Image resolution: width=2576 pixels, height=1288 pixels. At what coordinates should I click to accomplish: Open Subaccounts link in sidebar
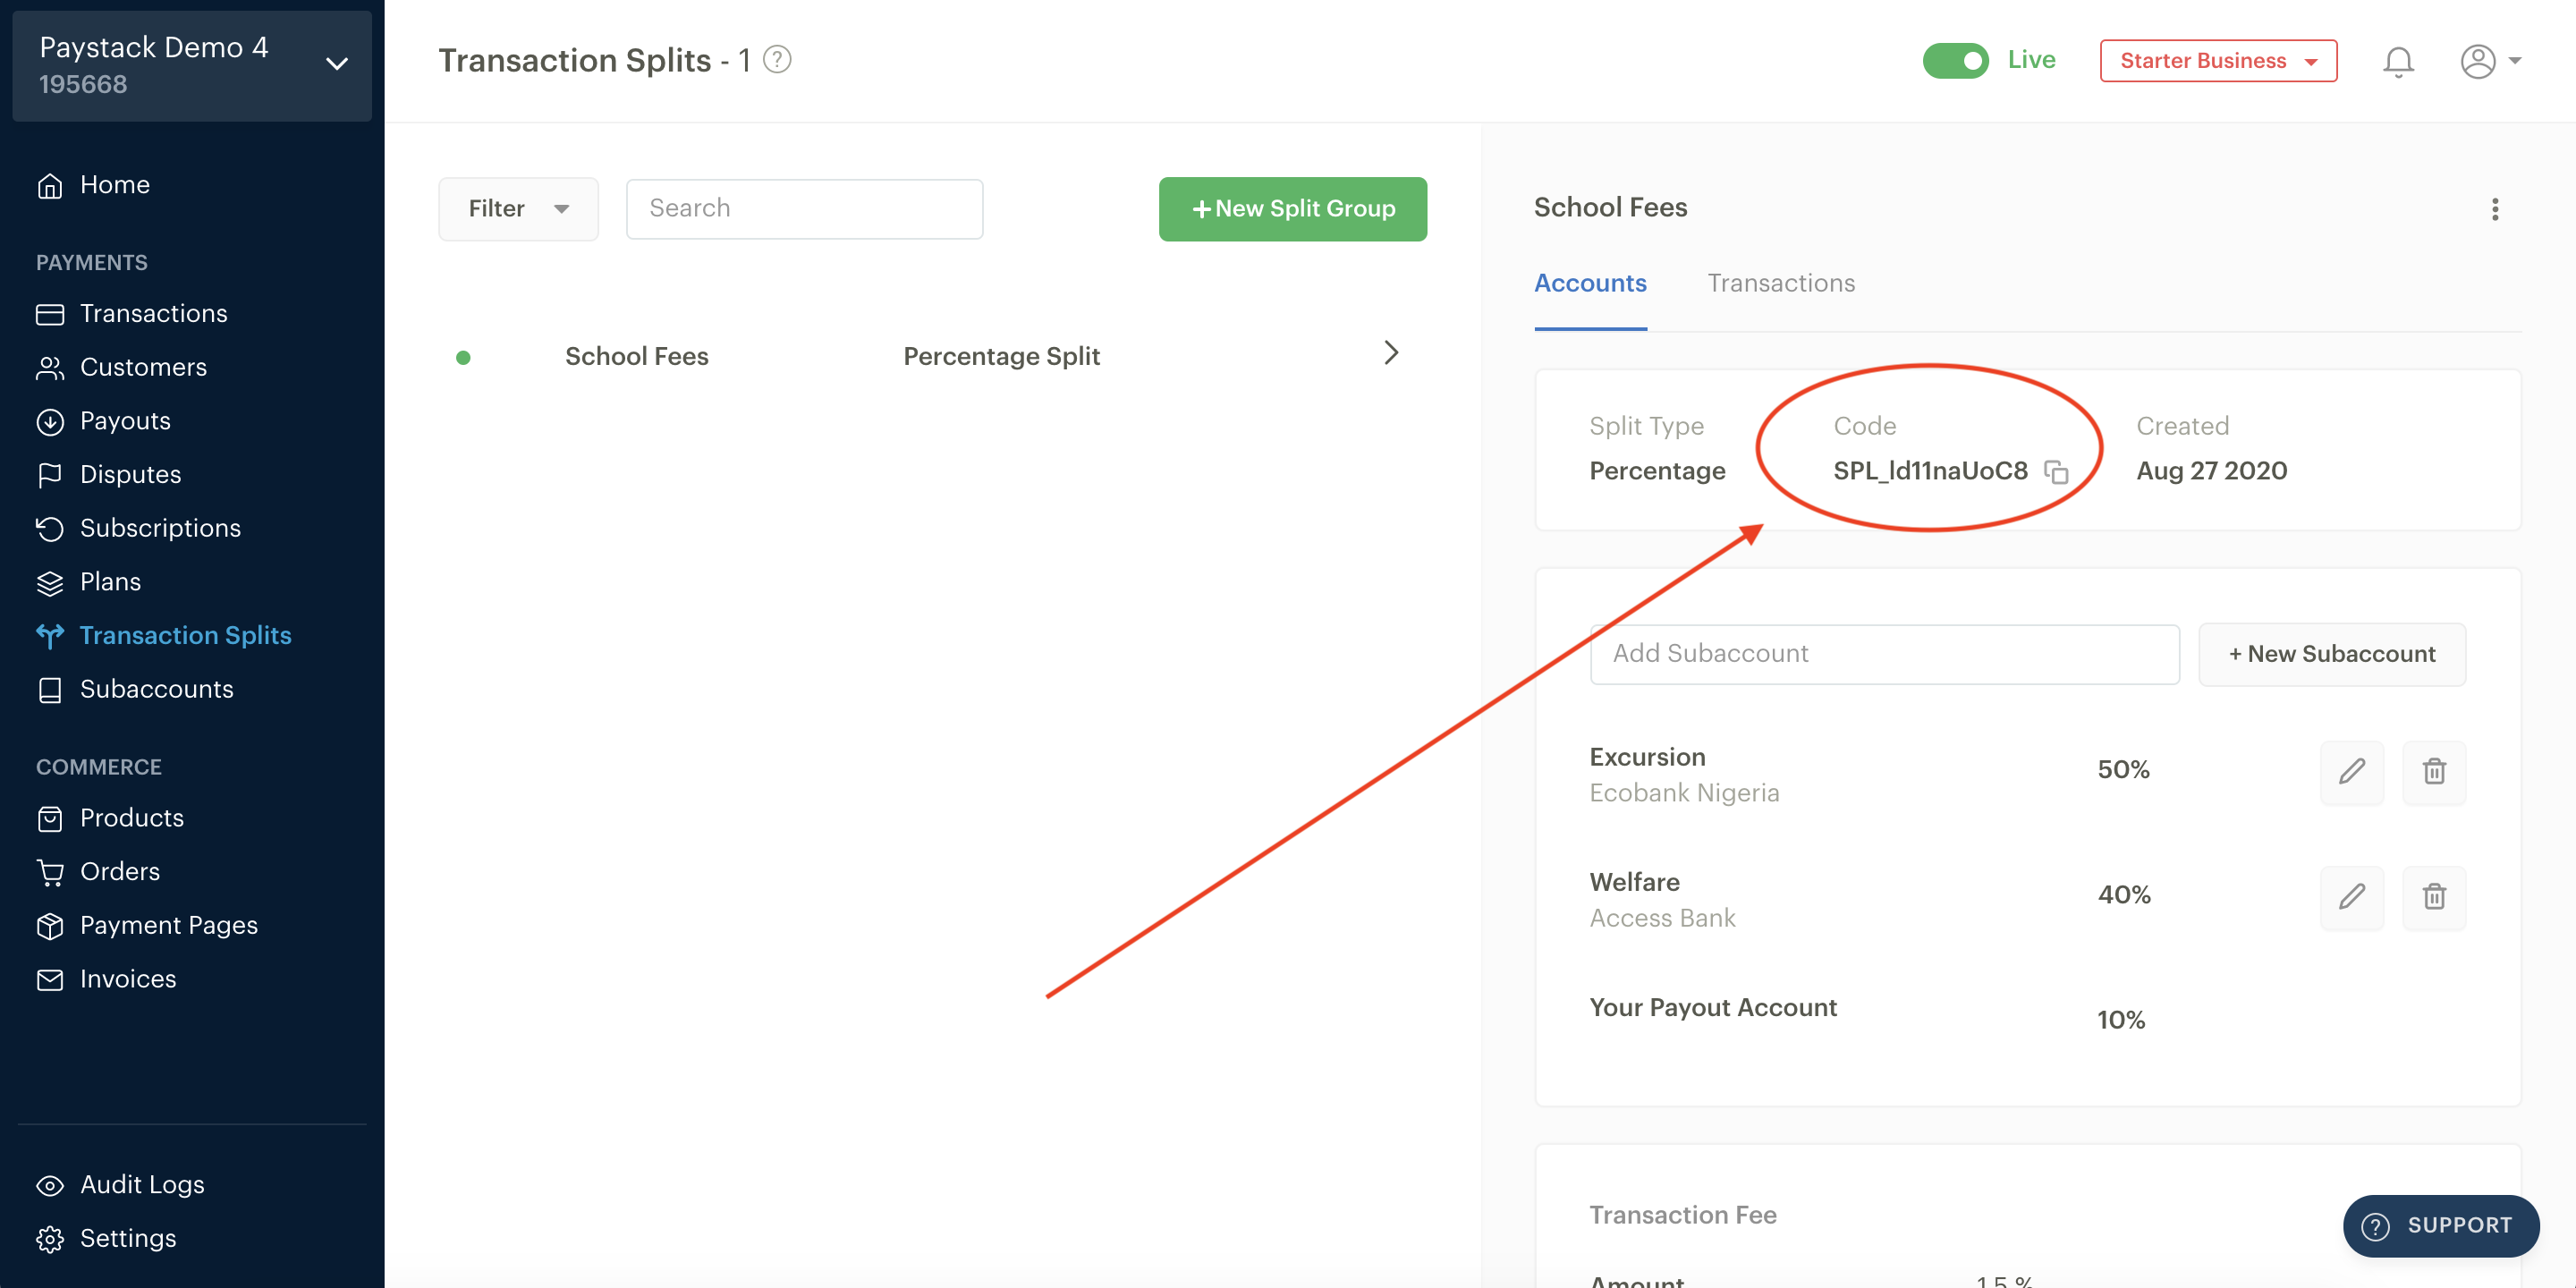135,690
